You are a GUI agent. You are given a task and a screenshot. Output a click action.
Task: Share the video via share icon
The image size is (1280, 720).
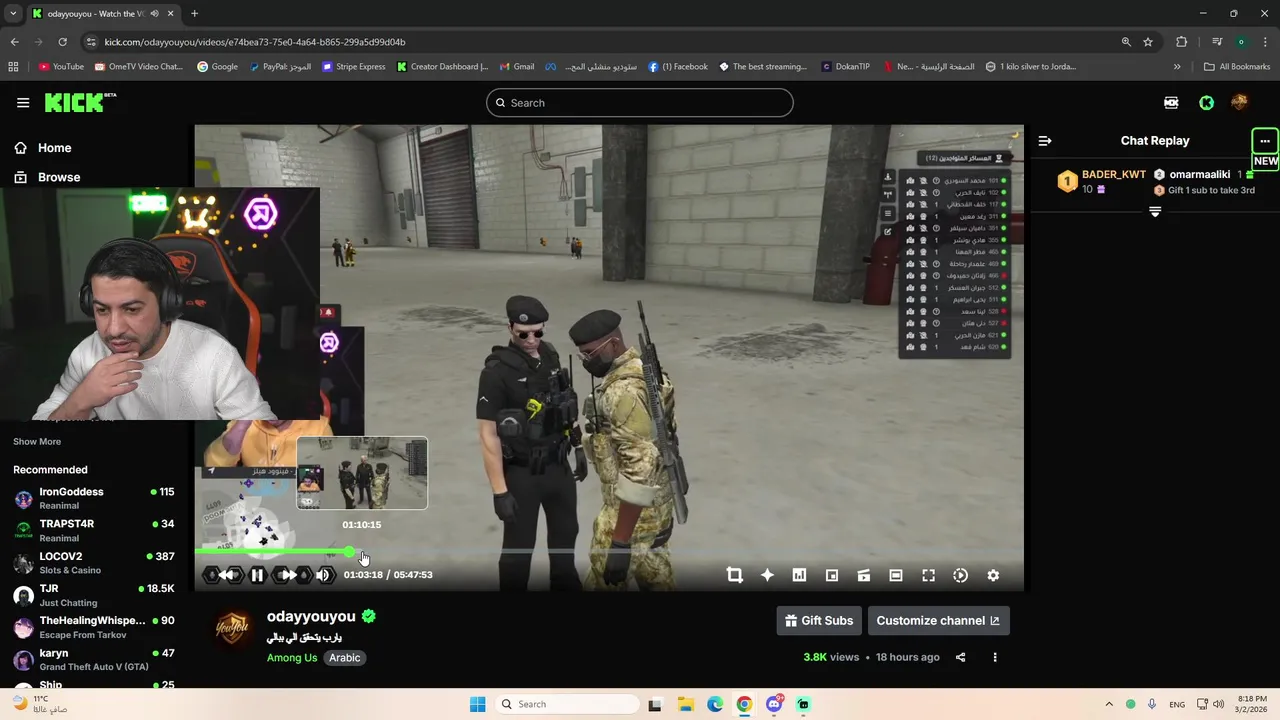click(960, 657)
